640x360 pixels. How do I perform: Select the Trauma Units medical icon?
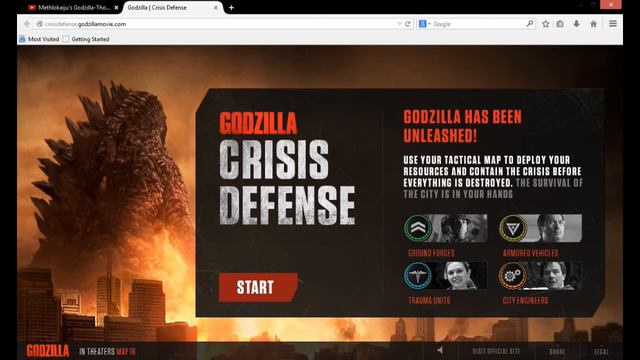pyautogui.click(x=418, y=276)
